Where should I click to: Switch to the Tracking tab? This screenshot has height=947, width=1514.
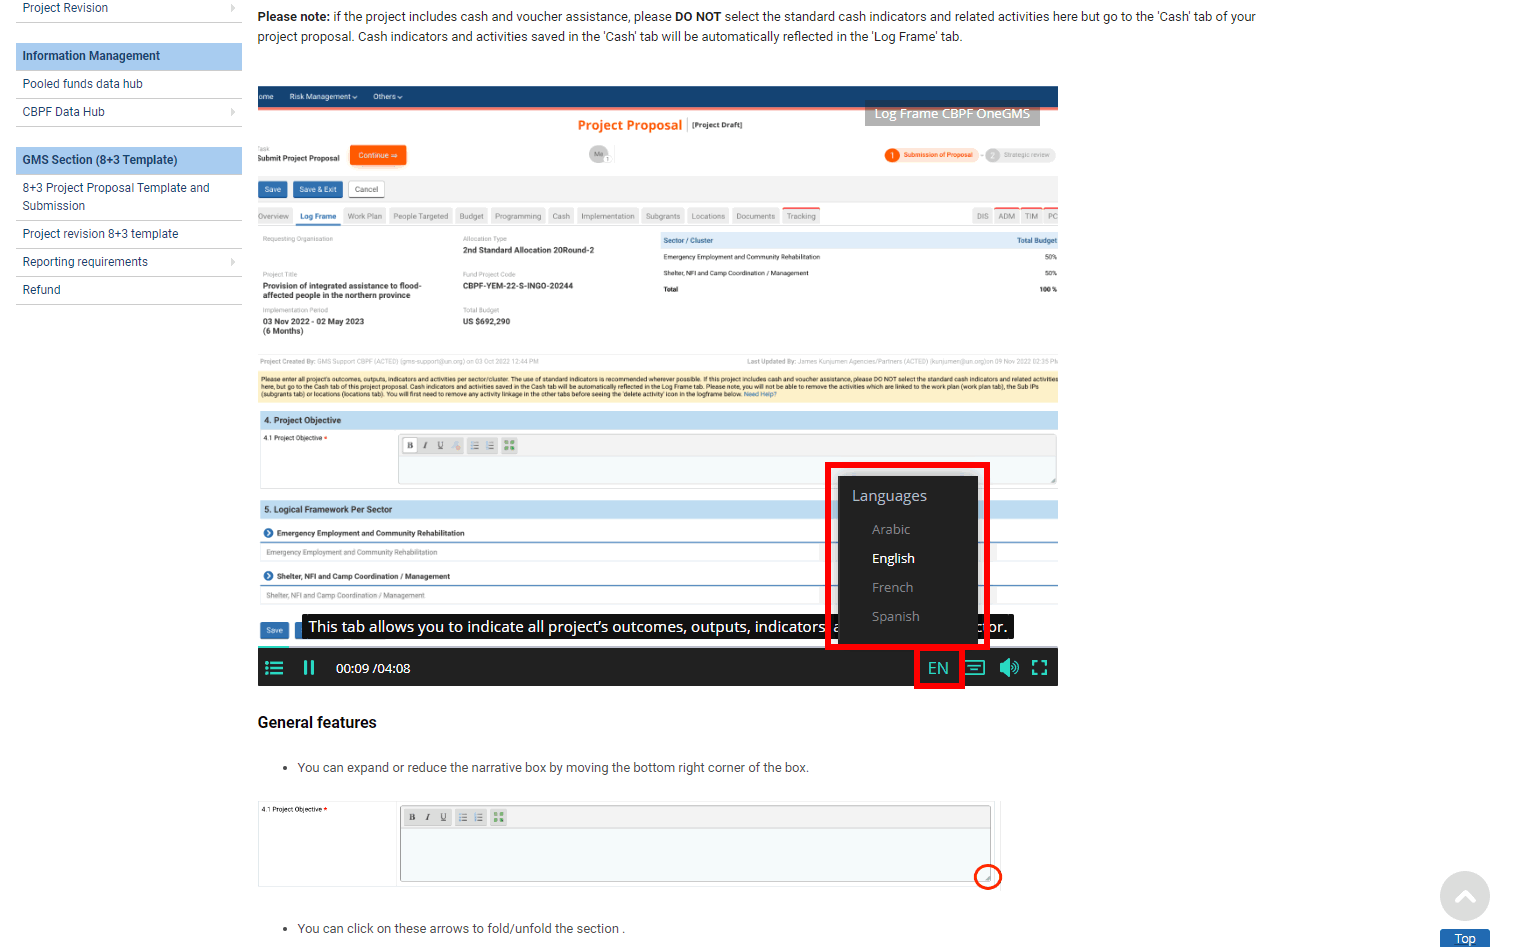tap(801, 216)
